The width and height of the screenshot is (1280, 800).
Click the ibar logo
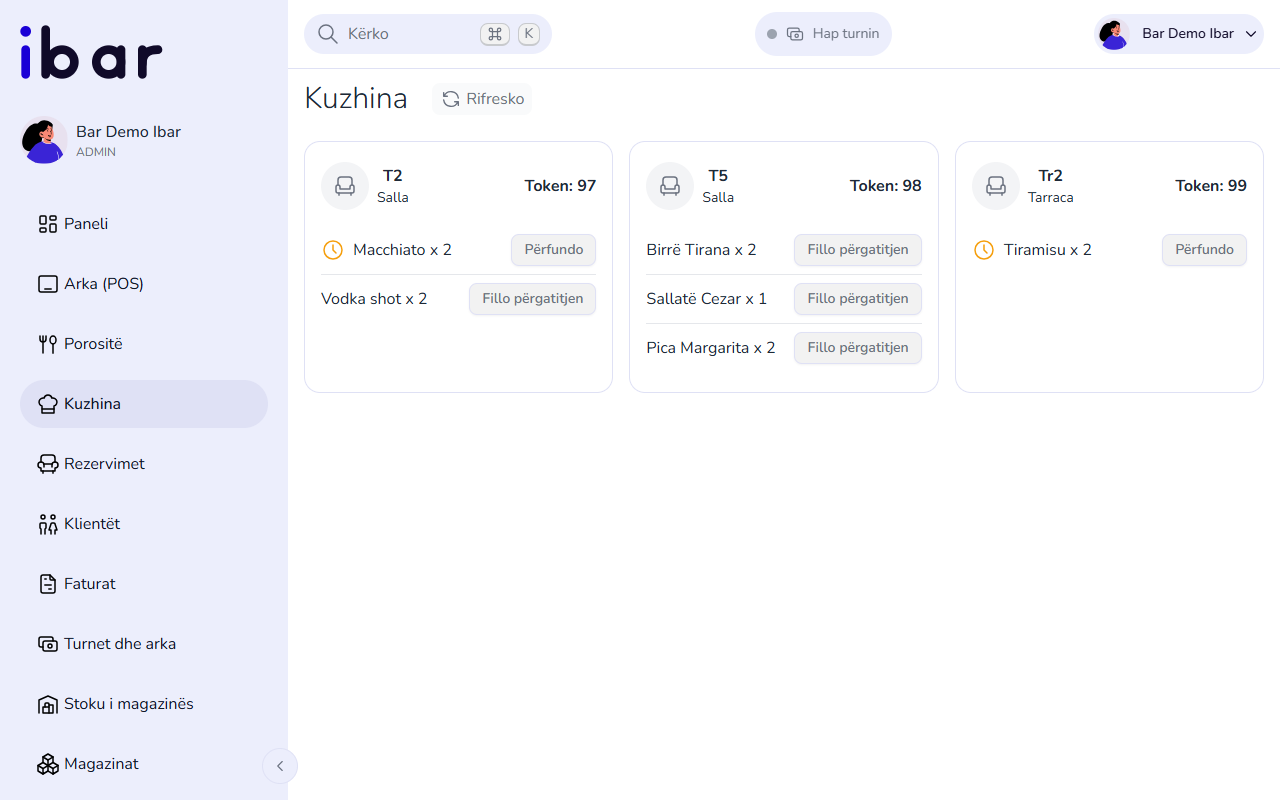[91, 53]
